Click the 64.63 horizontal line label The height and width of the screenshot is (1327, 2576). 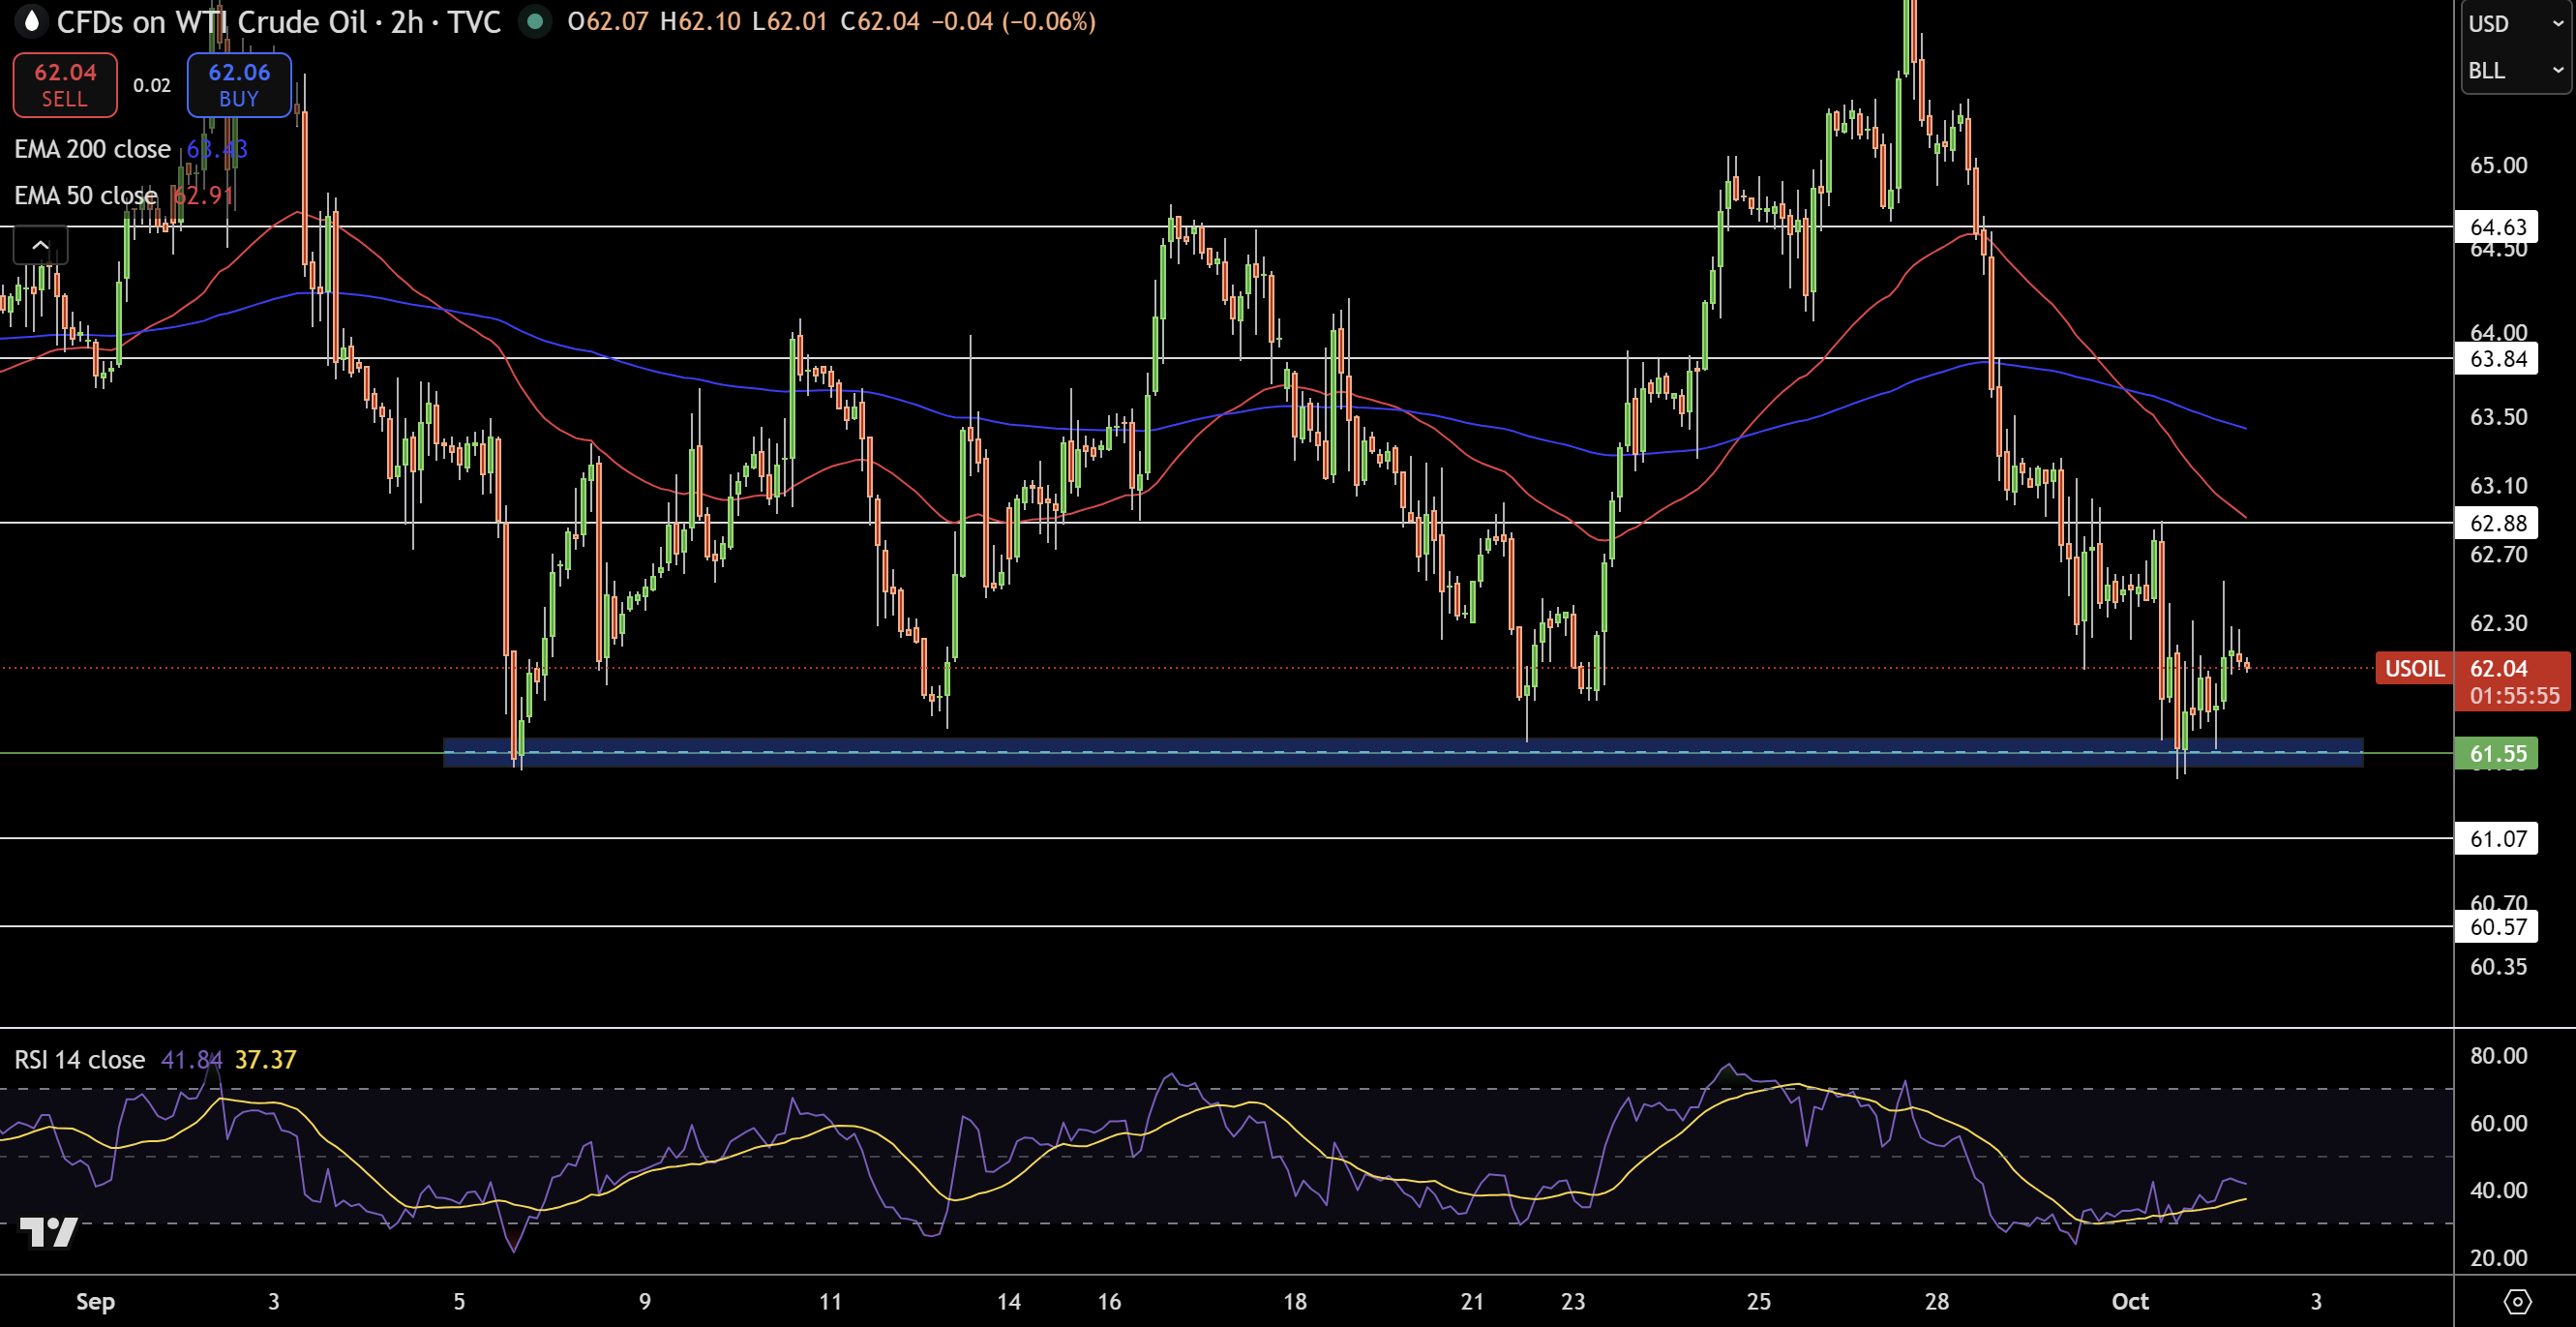tap(2497, 227)
